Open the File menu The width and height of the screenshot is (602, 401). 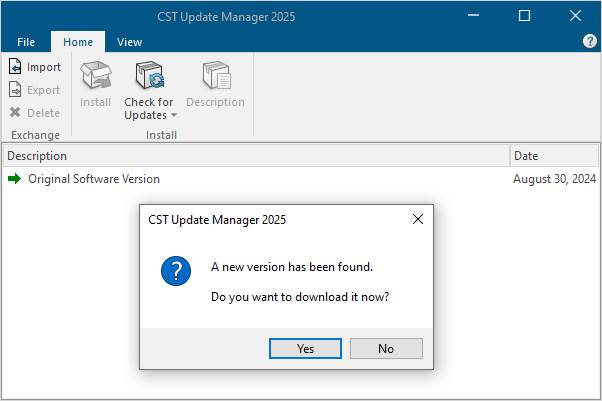click(x=26, y=42)
